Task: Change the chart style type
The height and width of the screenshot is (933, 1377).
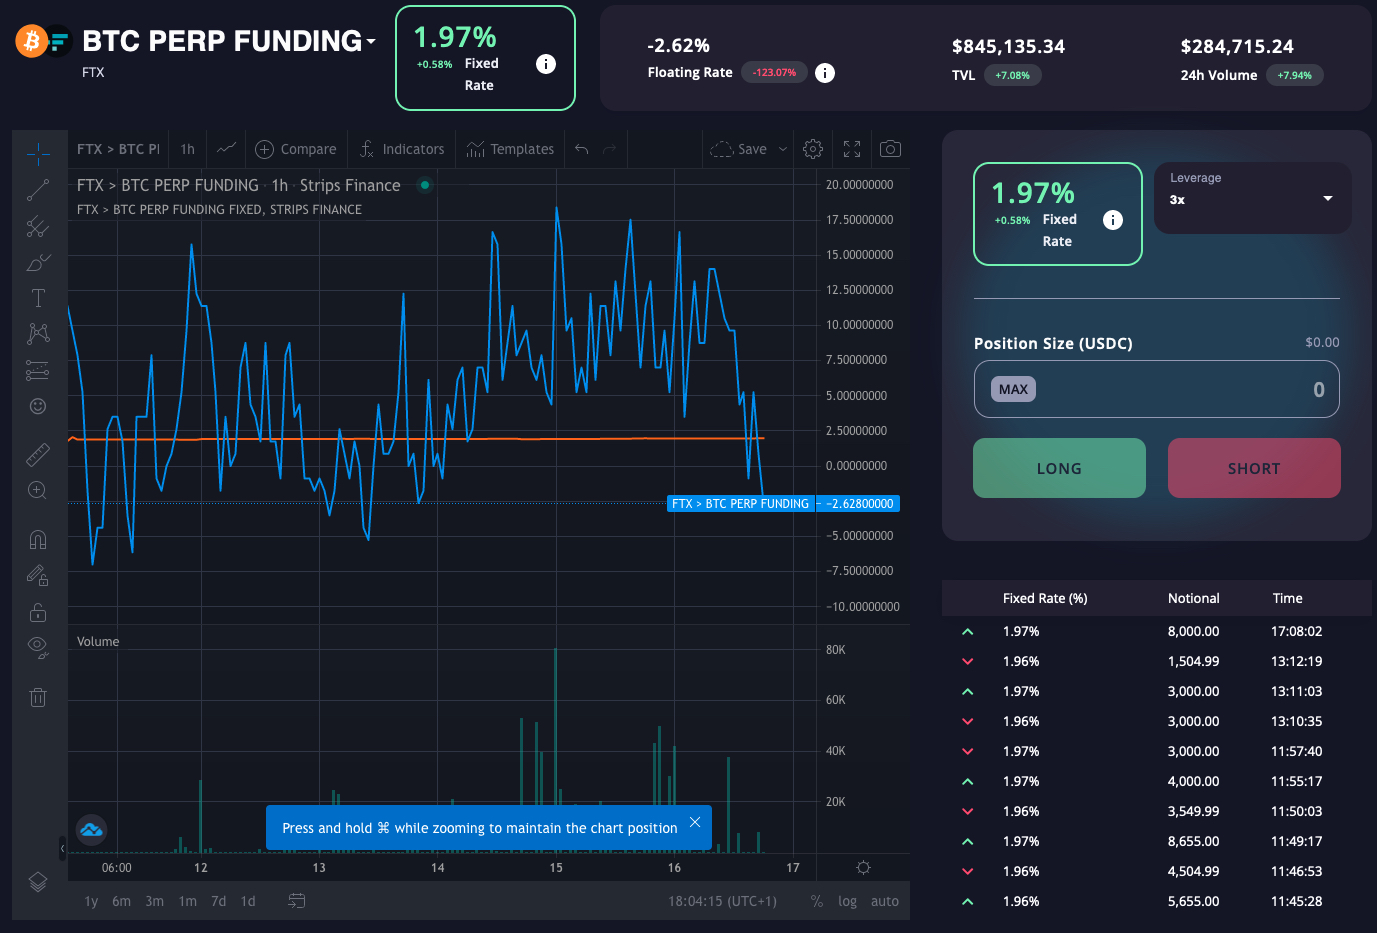Action: click(x=227, y=149)
